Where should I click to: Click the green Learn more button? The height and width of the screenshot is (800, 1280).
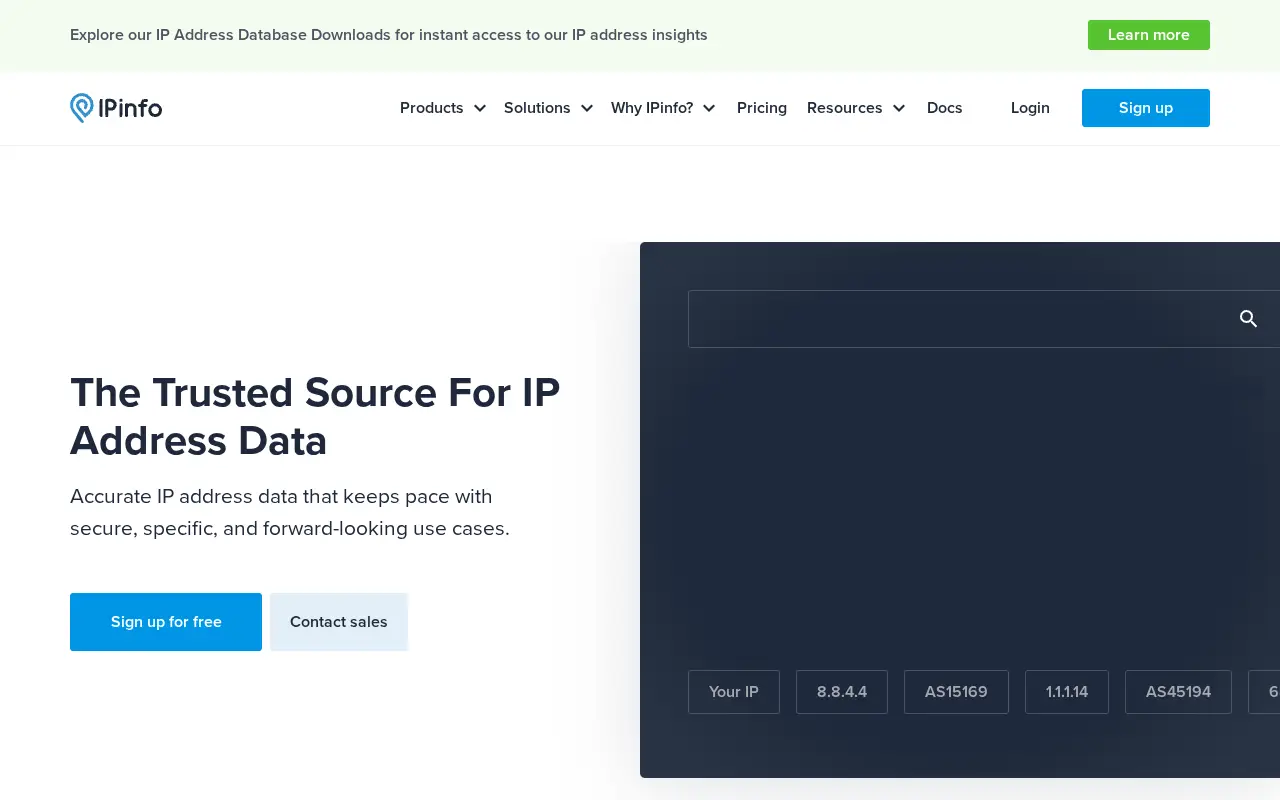(x=1149, y=35)
